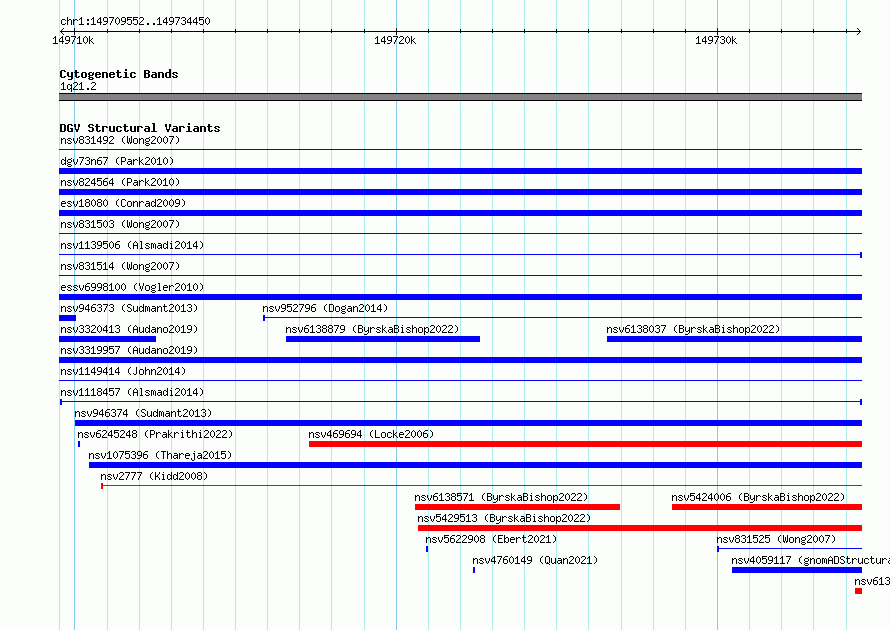Click the blue bar of nsv6138037

pyautogui.click(x=734, y=339)
